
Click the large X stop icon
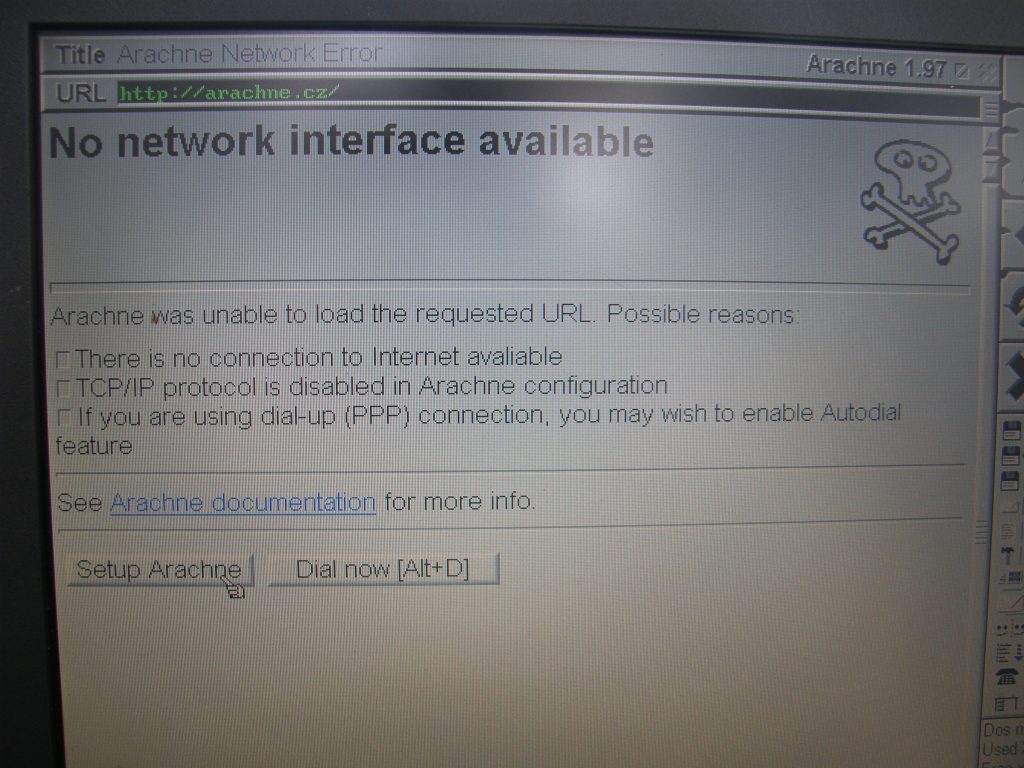1014,374
